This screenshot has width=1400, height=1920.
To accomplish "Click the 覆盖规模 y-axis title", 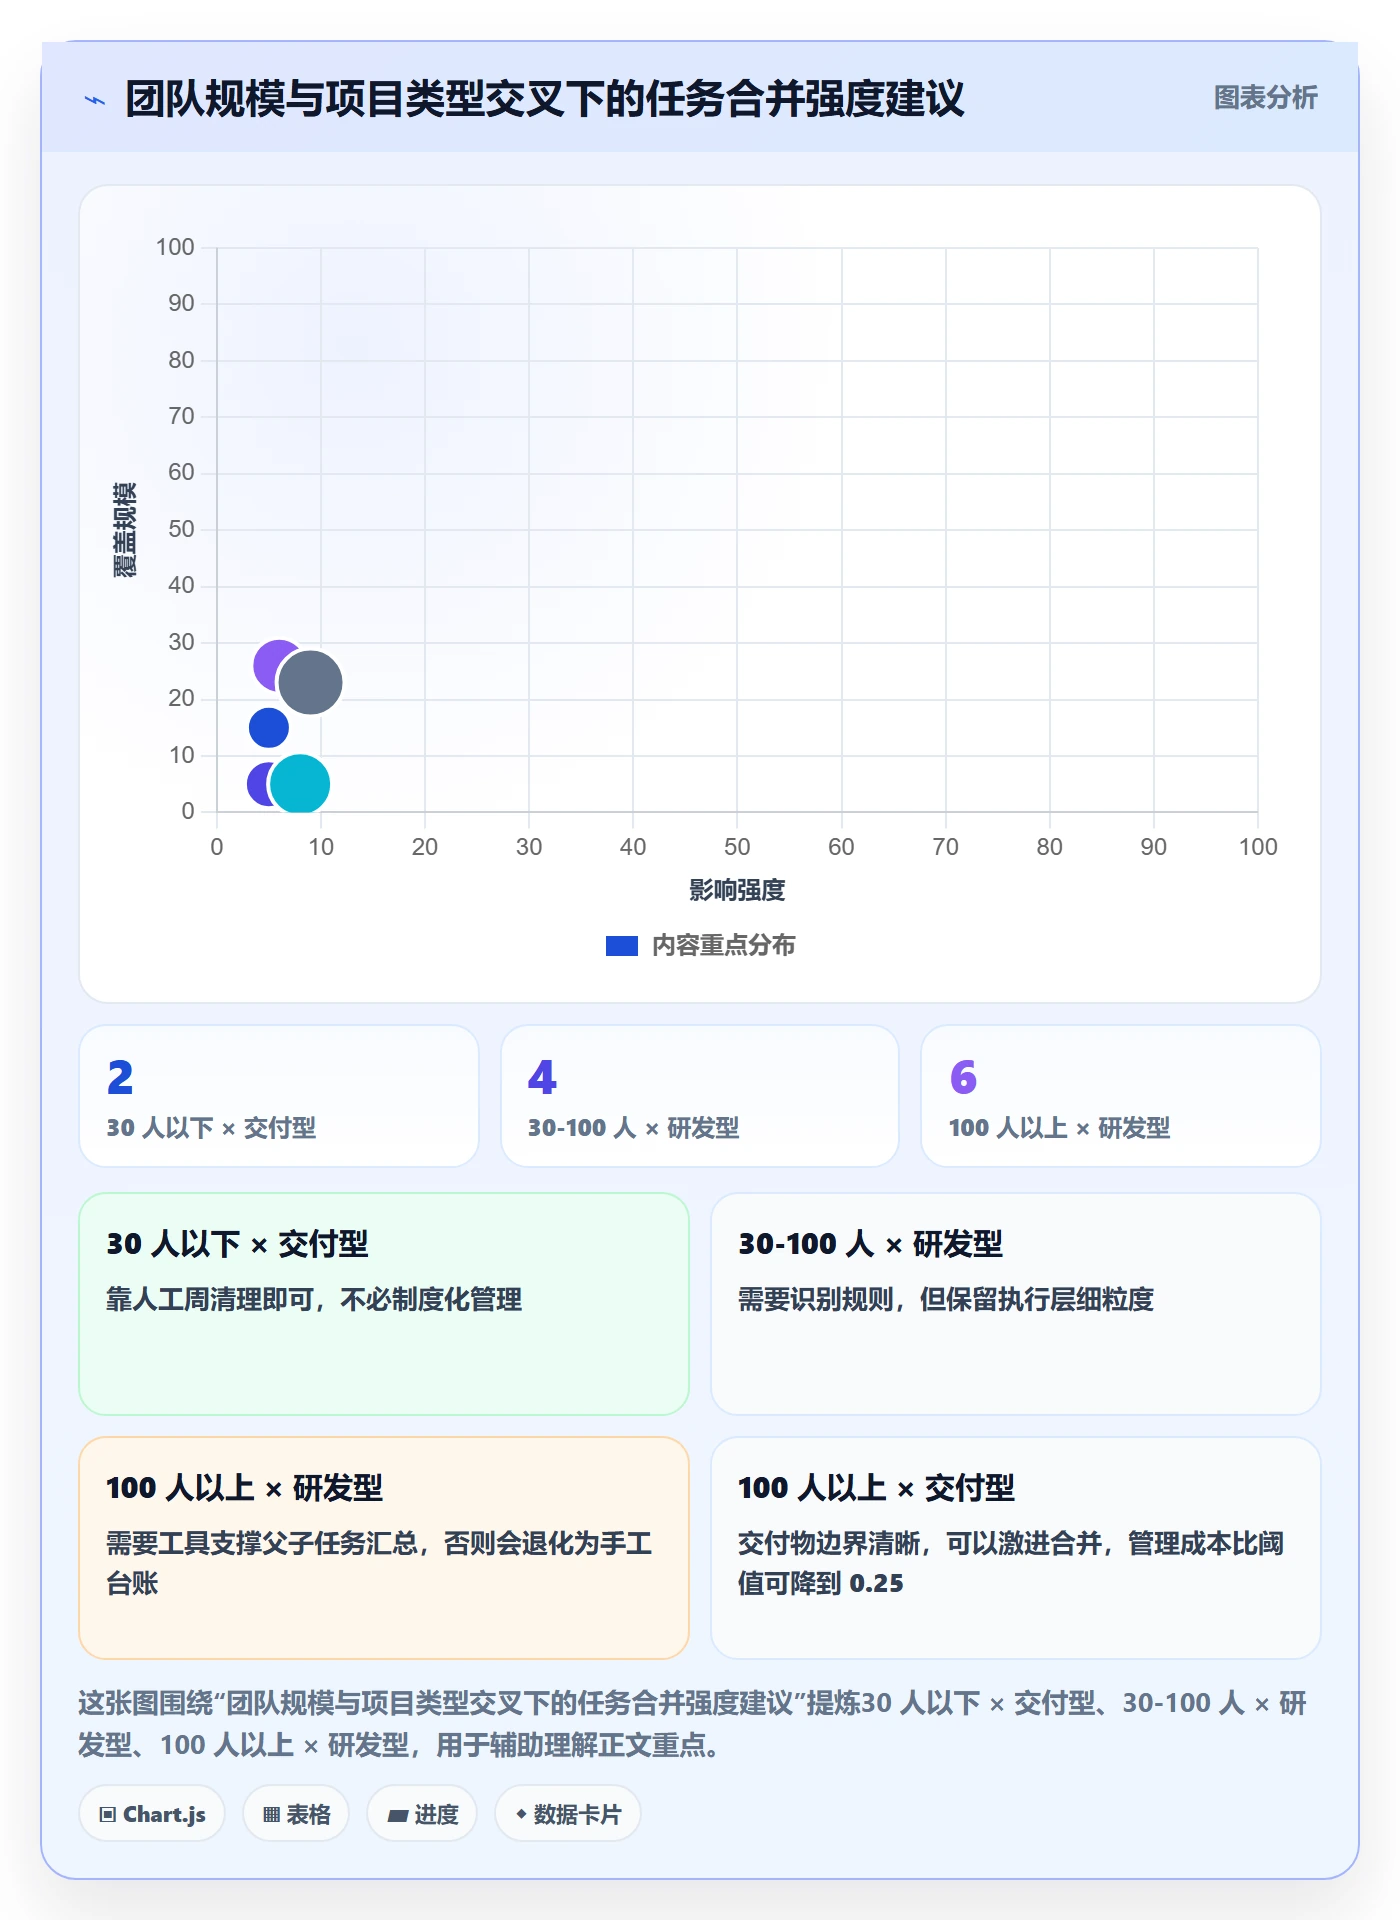I will 124,530.
